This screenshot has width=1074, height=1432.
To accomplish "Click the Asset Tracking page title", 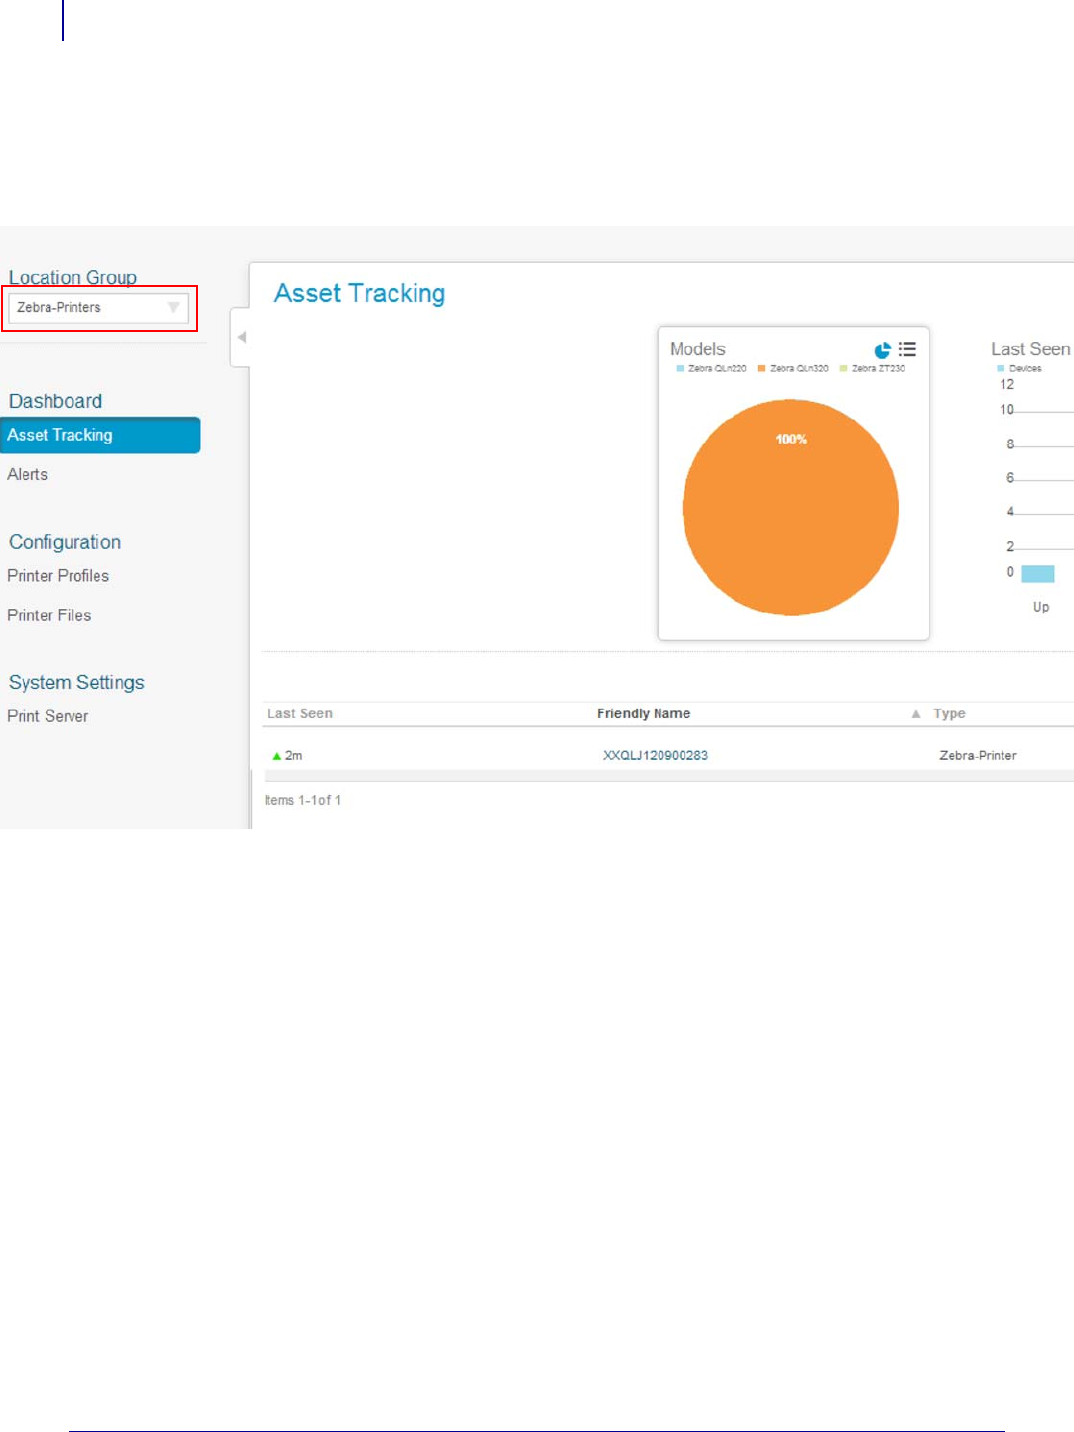I will [360, 293].
